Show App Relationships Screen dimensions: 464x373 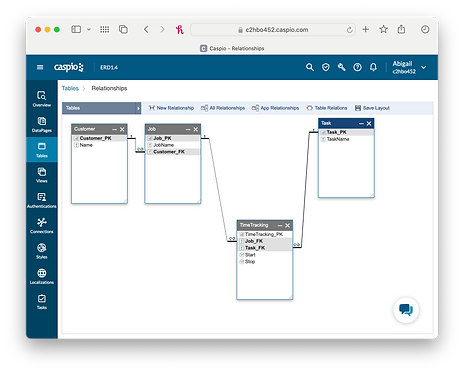[x=276, y=108]
